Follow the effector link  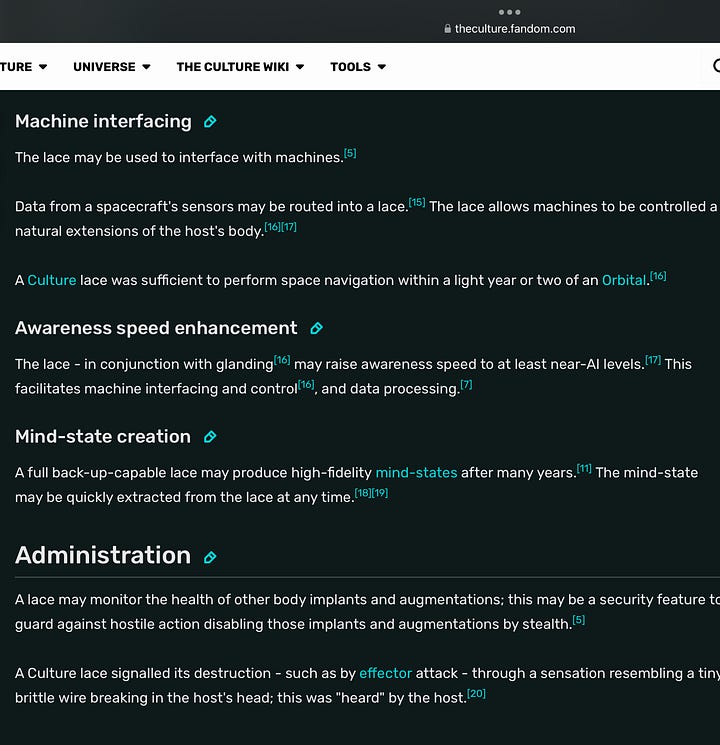coord(385,673)
